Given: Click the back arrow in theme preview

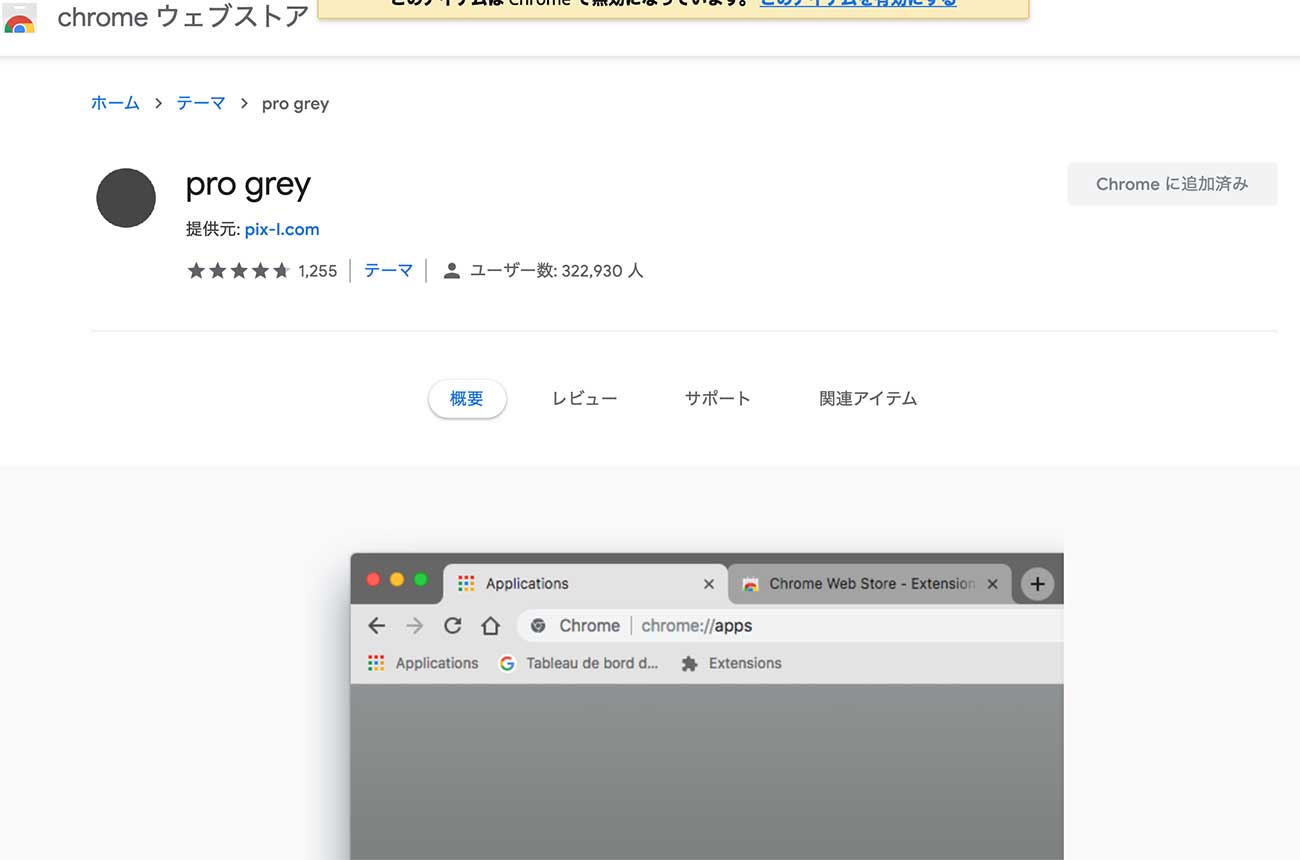Looking at the screenshot, I should [x=376, y=626].
